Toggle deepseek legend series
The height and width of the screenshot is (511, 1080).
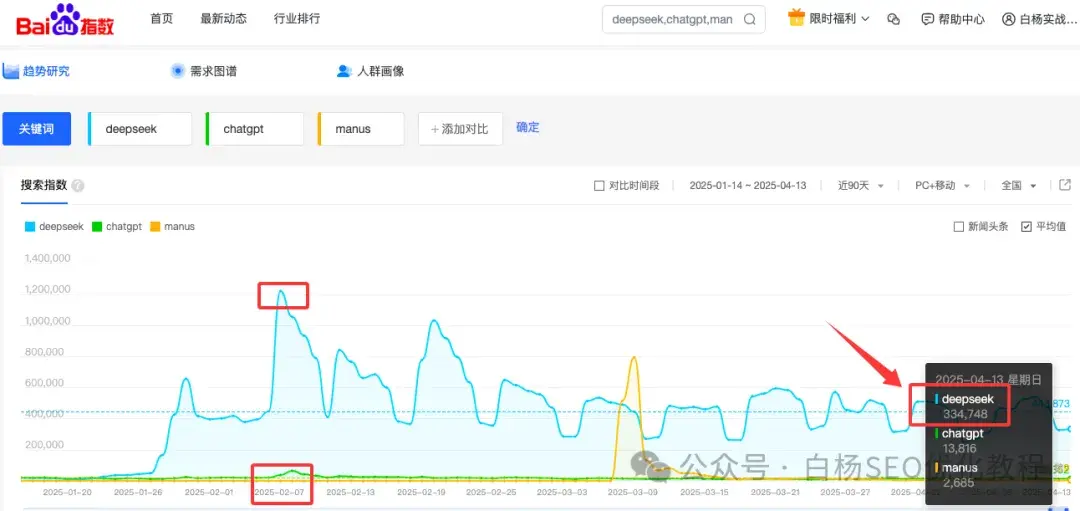(x=54, y=226)
